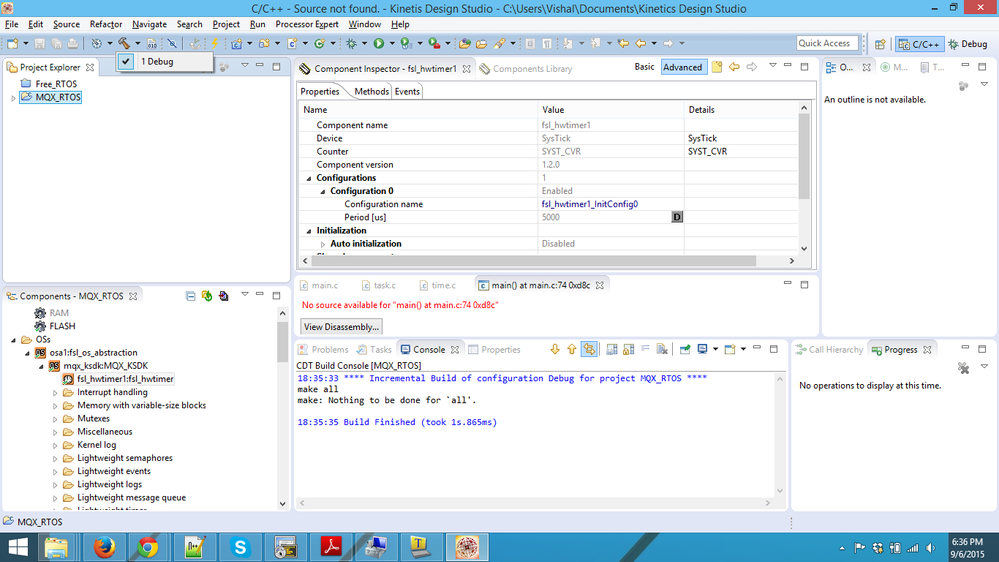Click the green Run play icon
This screenshot has height=562, width=999.
tap(378, 43)
